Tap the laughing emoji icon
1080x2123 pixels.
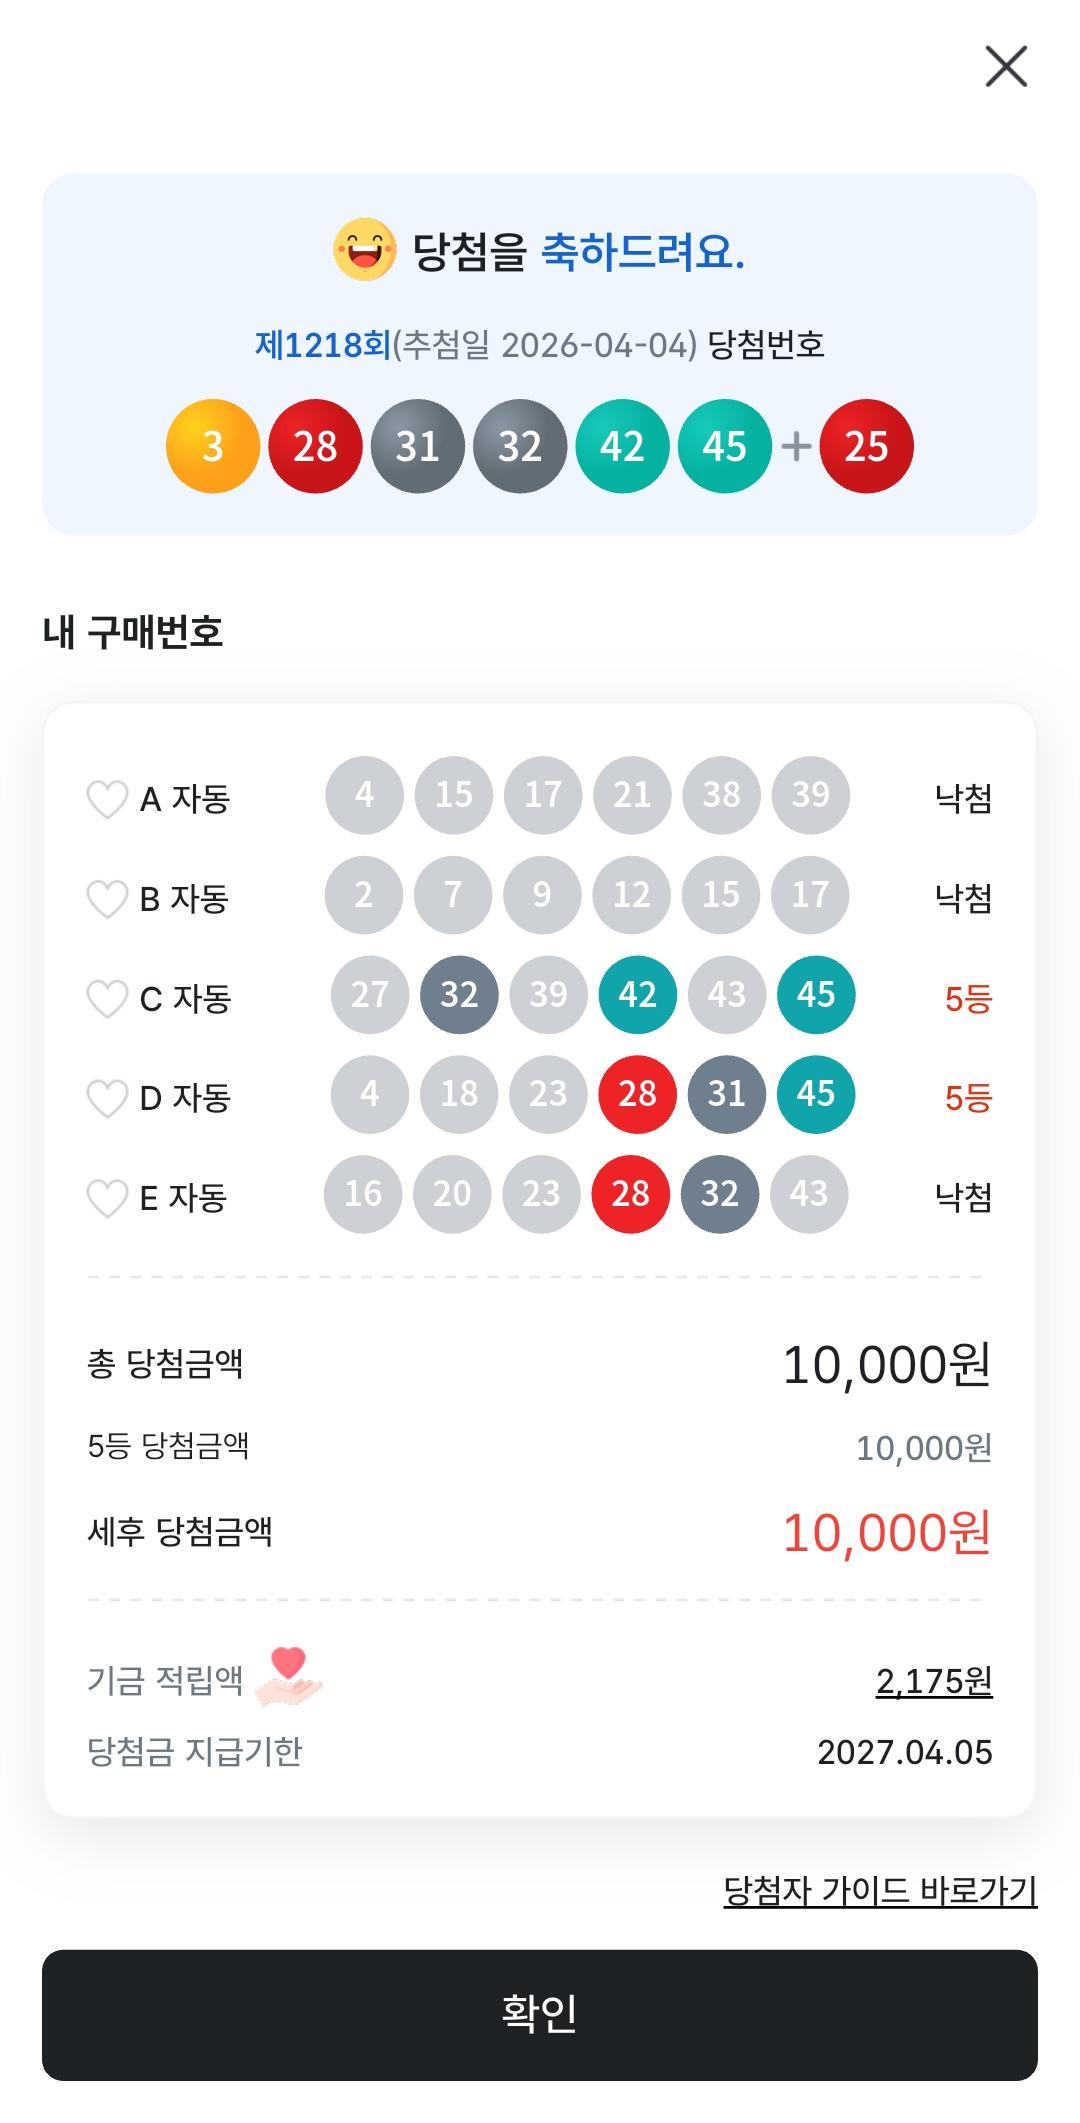click(x=364, y=250)
